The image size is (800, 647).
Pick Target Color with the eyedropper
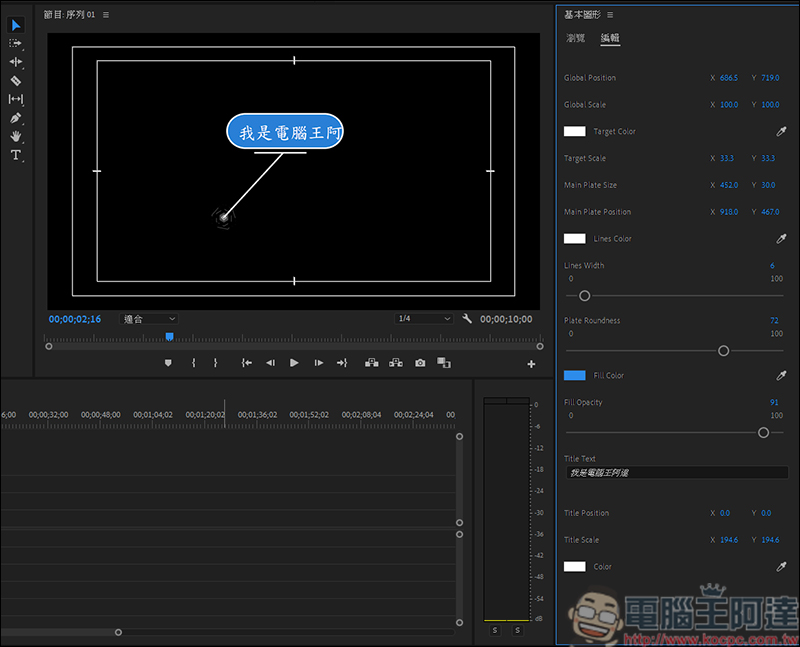coord(781,132)
